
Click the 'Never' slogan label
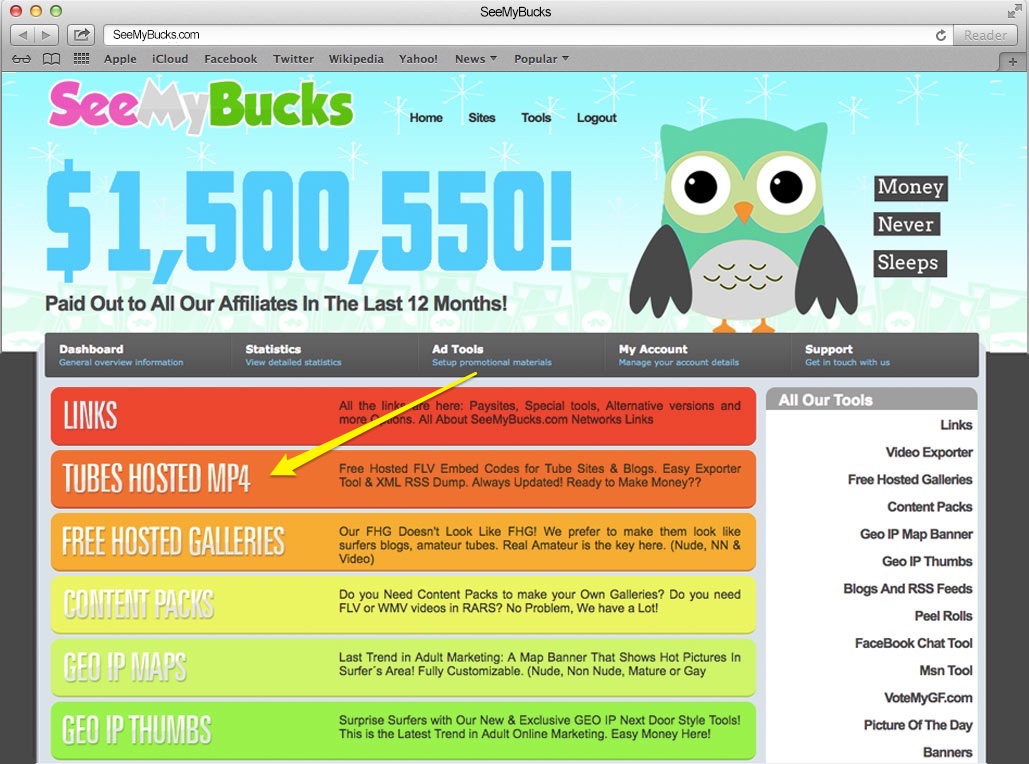tap(906, 224)
